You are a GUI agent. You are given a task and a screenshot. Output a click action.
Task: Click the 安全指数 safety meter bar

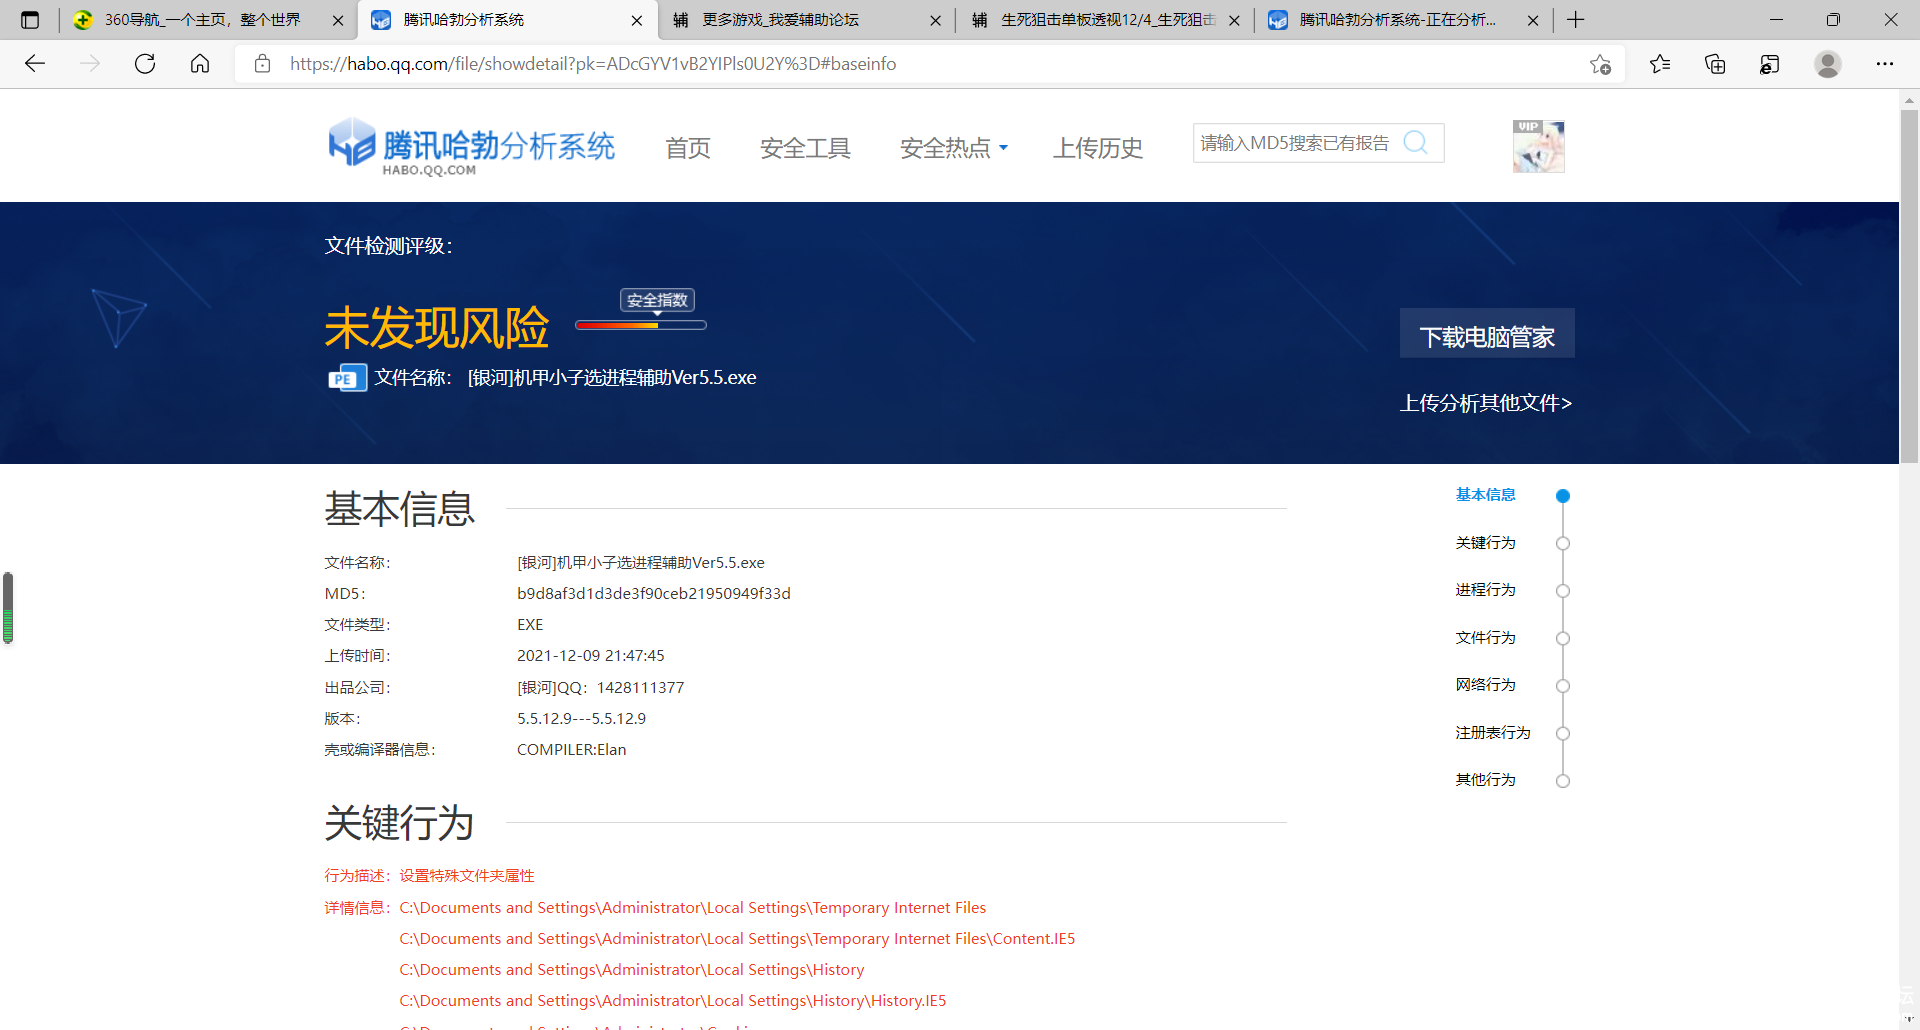pos(641,325)
